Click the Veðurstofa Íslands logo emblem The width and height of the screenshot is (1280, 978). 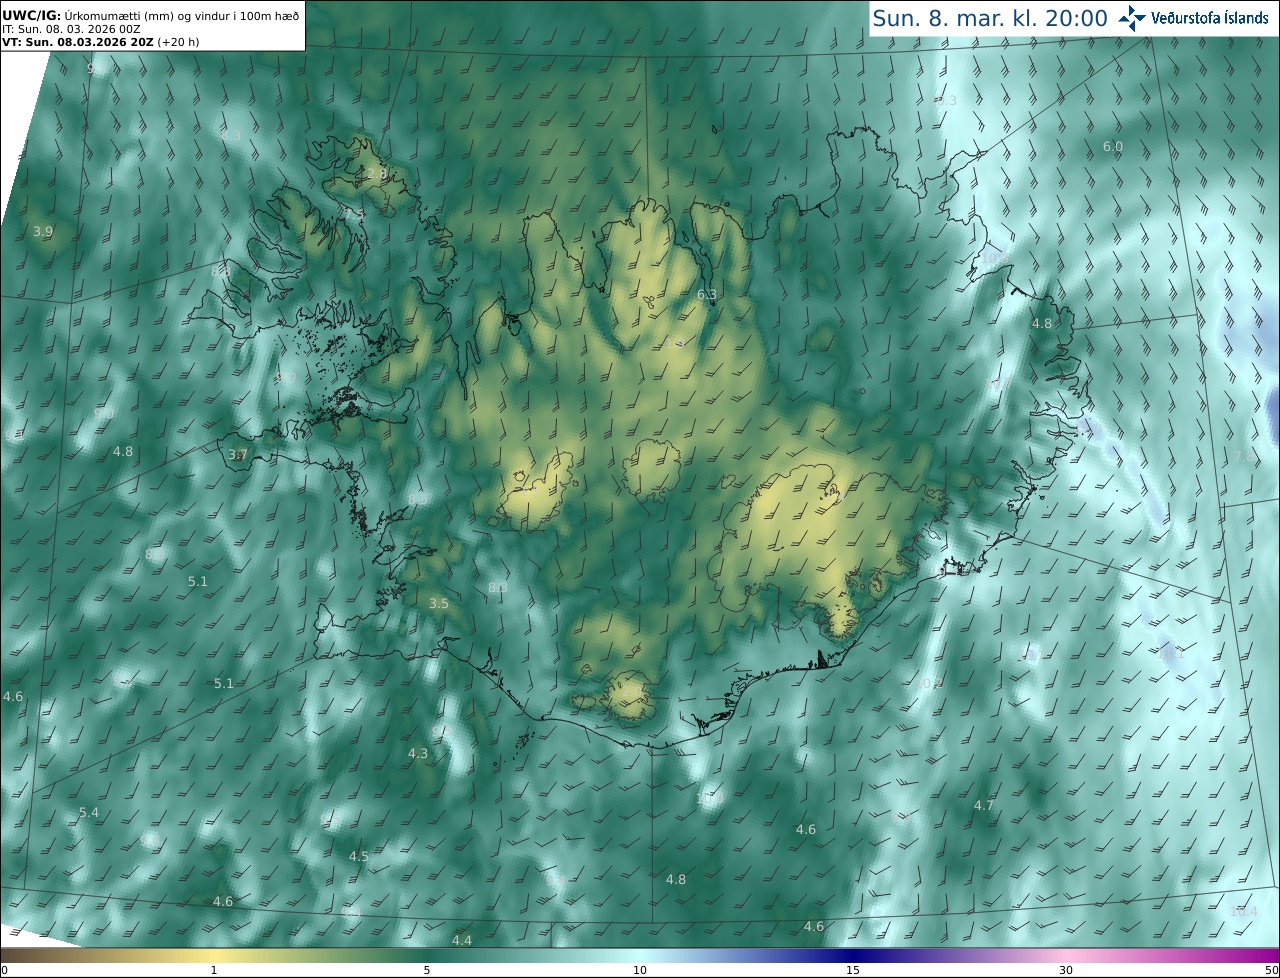click(1133, 18)
